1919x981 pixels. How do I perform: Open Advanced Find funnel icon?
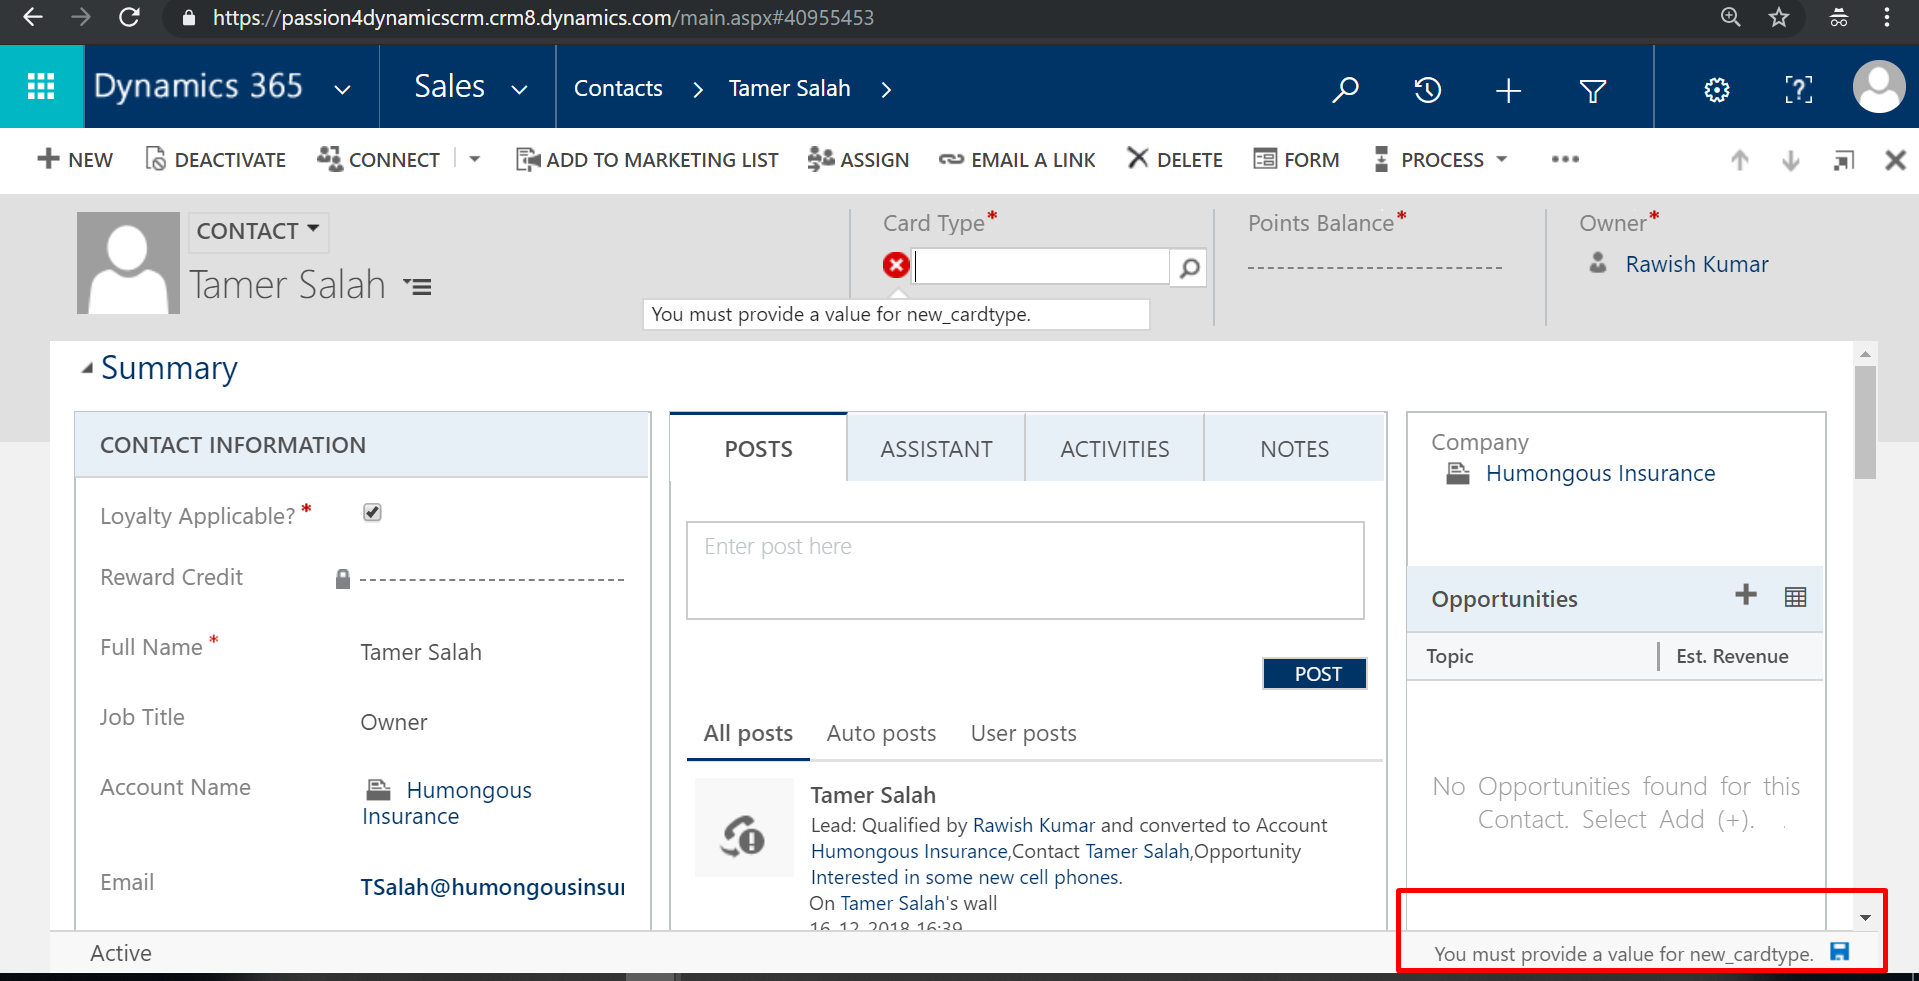coord(1592,91)
